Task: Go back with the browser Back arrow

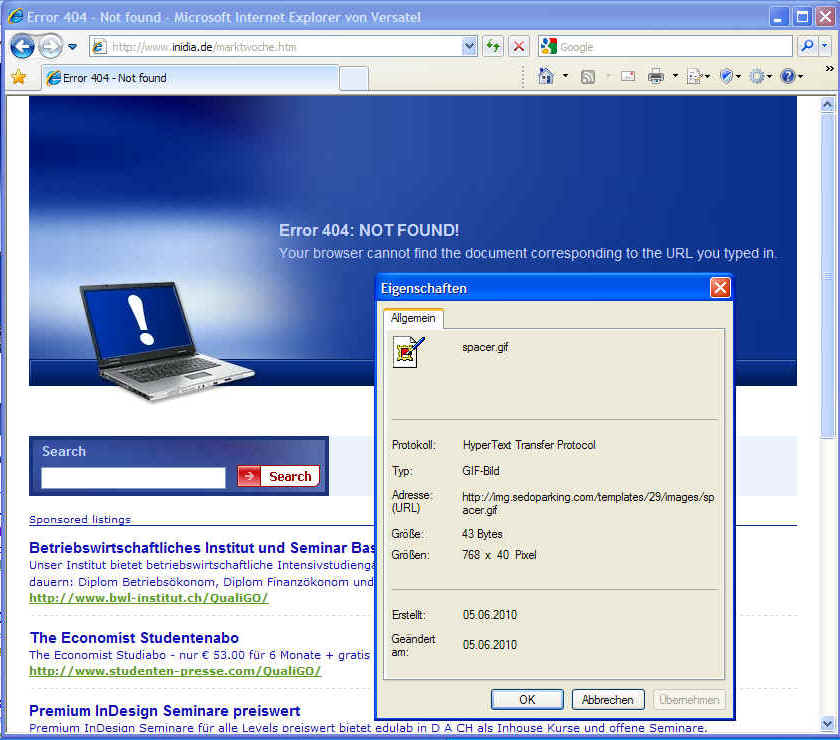Action: point(22,47)
